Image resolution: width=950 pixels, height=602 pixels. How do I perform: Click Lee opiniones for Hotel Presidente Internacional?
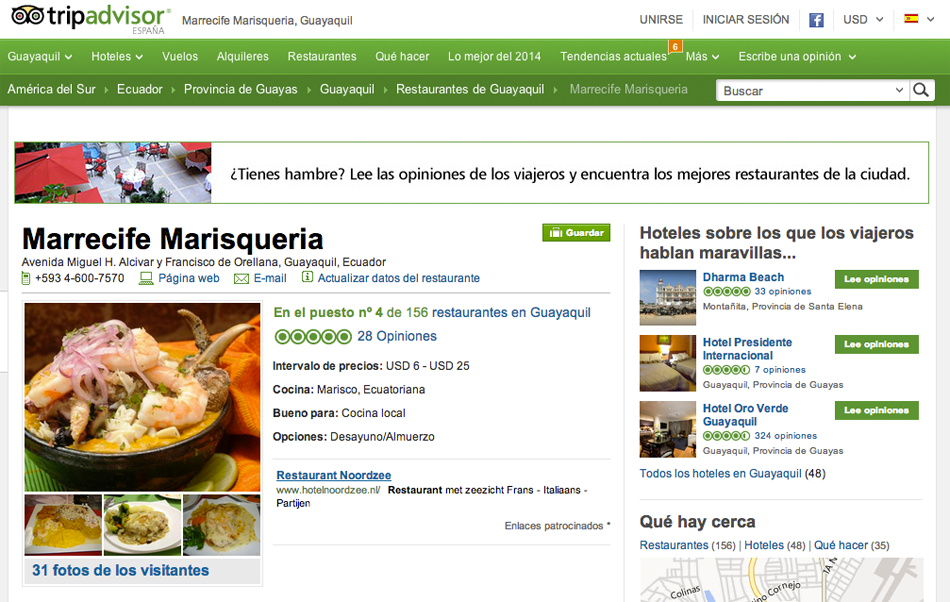(x=877, y=344)
